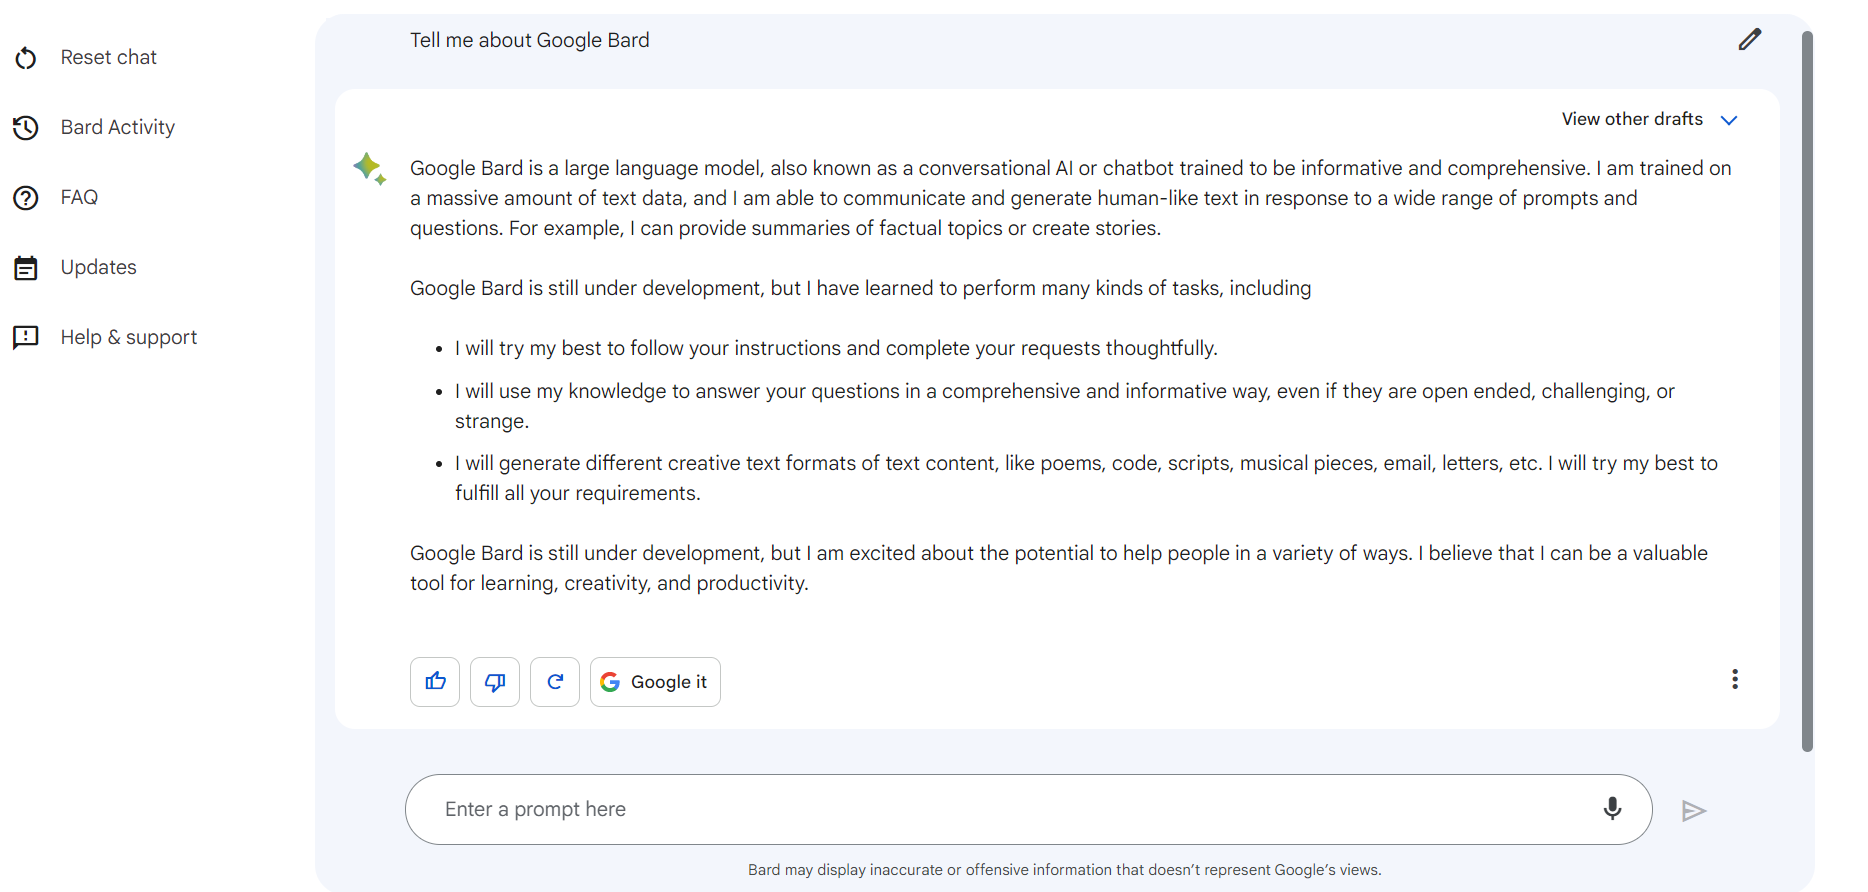The height and width of the screenshot is (892, 1868).
Task: Click the Bard sparkle logo icon
Action: [370, 168]
